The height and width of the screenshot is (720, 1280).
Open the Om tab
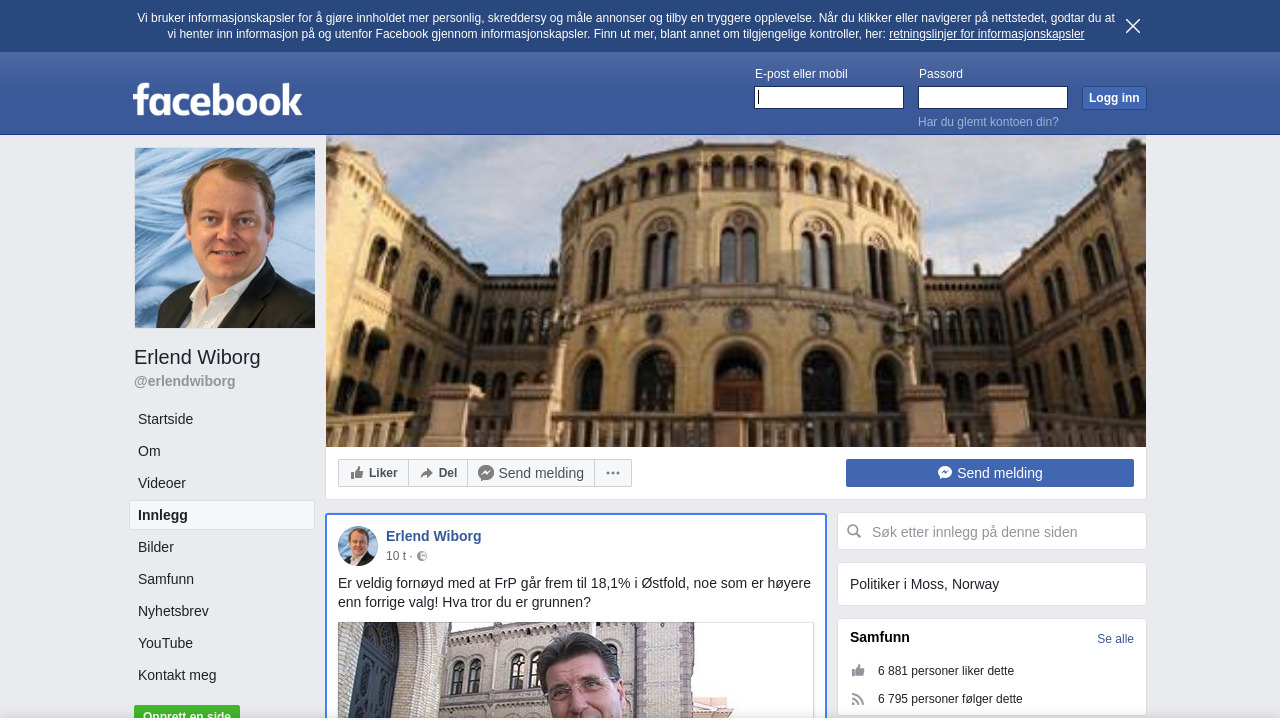coord(222,451)
